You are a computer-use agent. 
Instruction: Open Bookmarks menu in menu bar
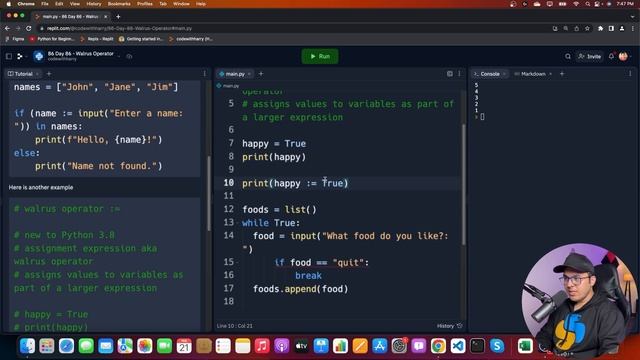119,4
